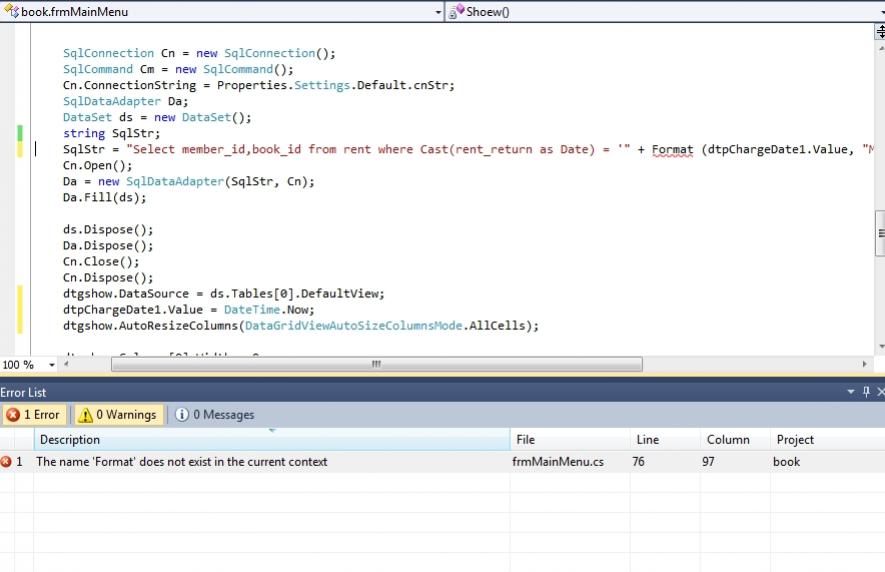Sort errors by Column header

coord(735,439)
